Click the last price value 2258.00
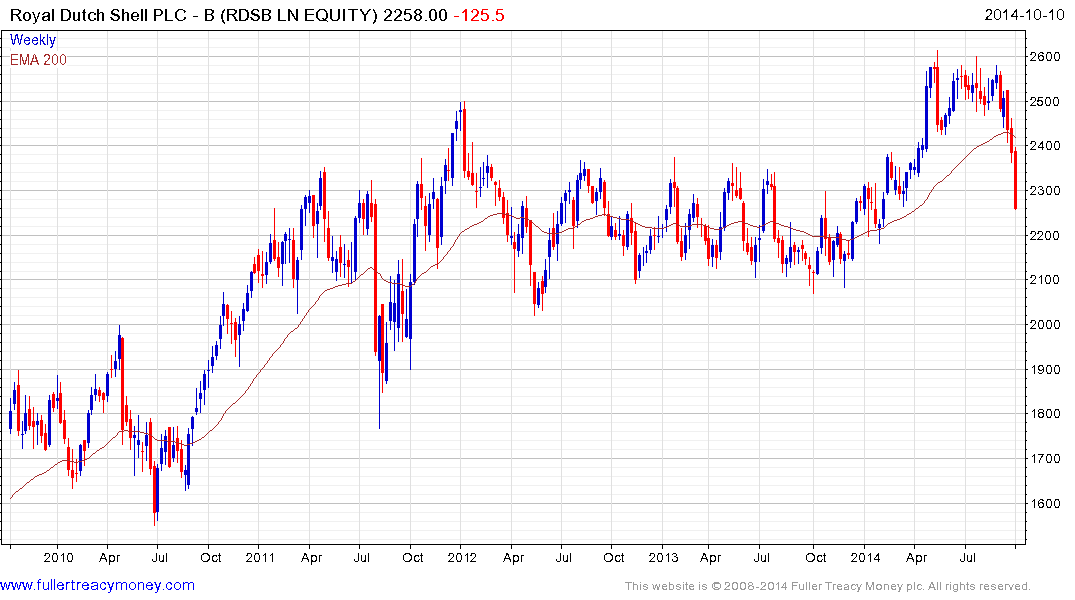Image resolution: width=1075 pixels, height=600 pixels. coord(415,15)
